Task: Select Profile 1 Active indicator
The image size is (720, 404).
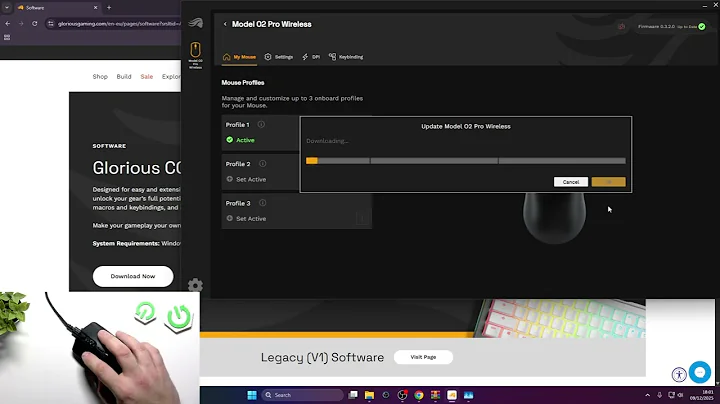Action: [240, 140]
